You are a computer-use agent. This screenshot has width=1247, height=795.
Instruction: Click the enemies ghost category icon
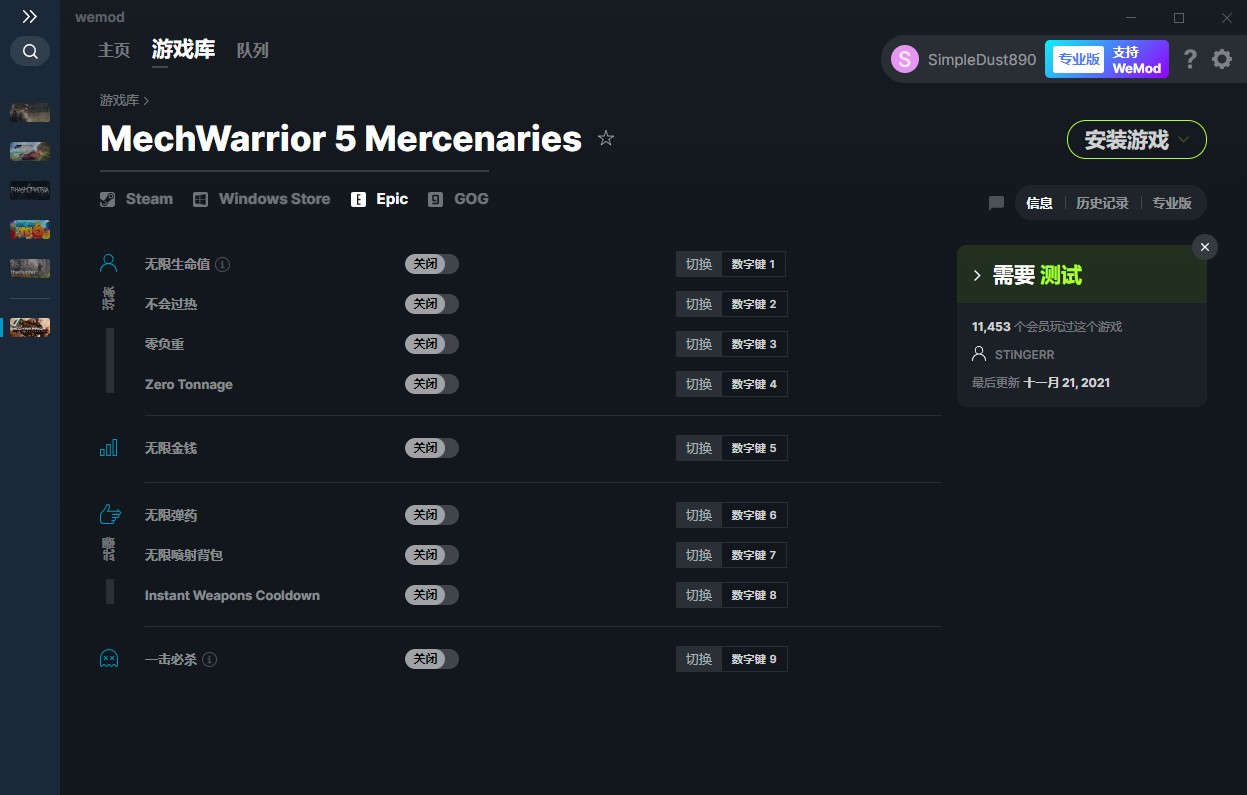click(x=109, y=659)
